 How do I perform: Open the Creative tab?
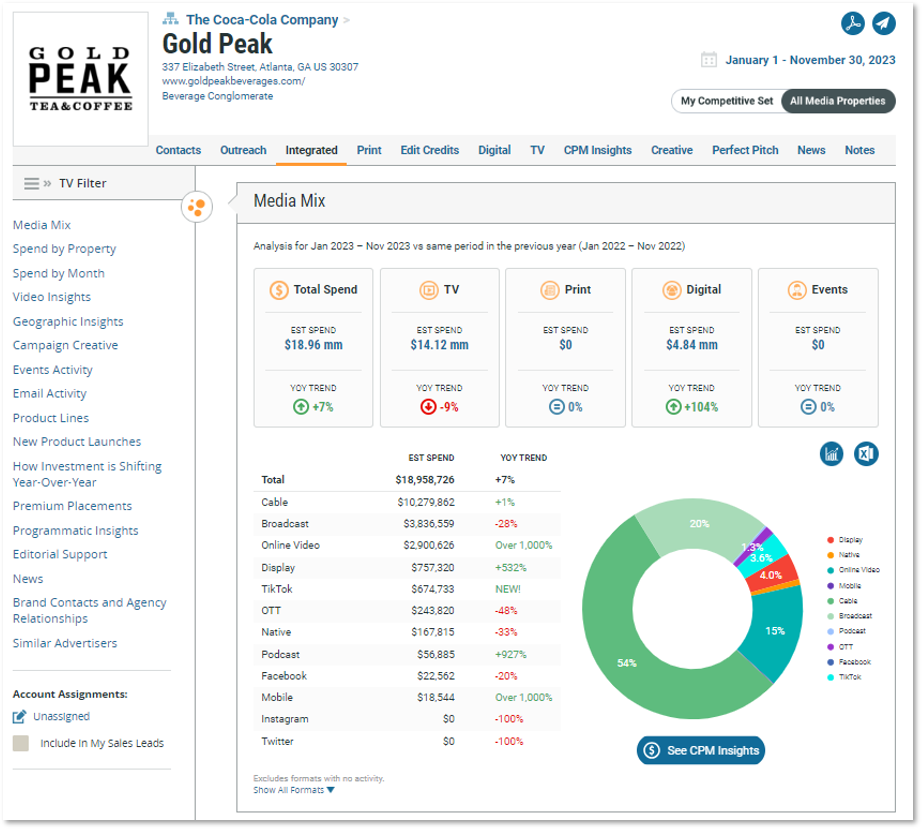672,151
